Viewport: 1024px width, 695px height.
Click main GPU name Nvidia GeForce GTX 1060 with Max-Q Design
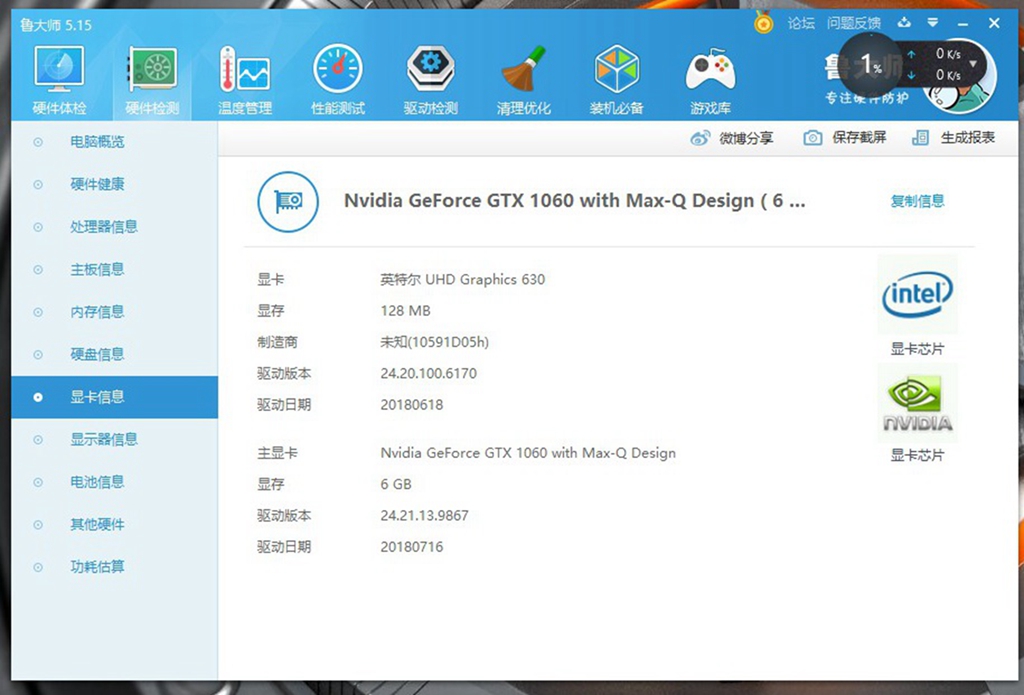point(528,453)
